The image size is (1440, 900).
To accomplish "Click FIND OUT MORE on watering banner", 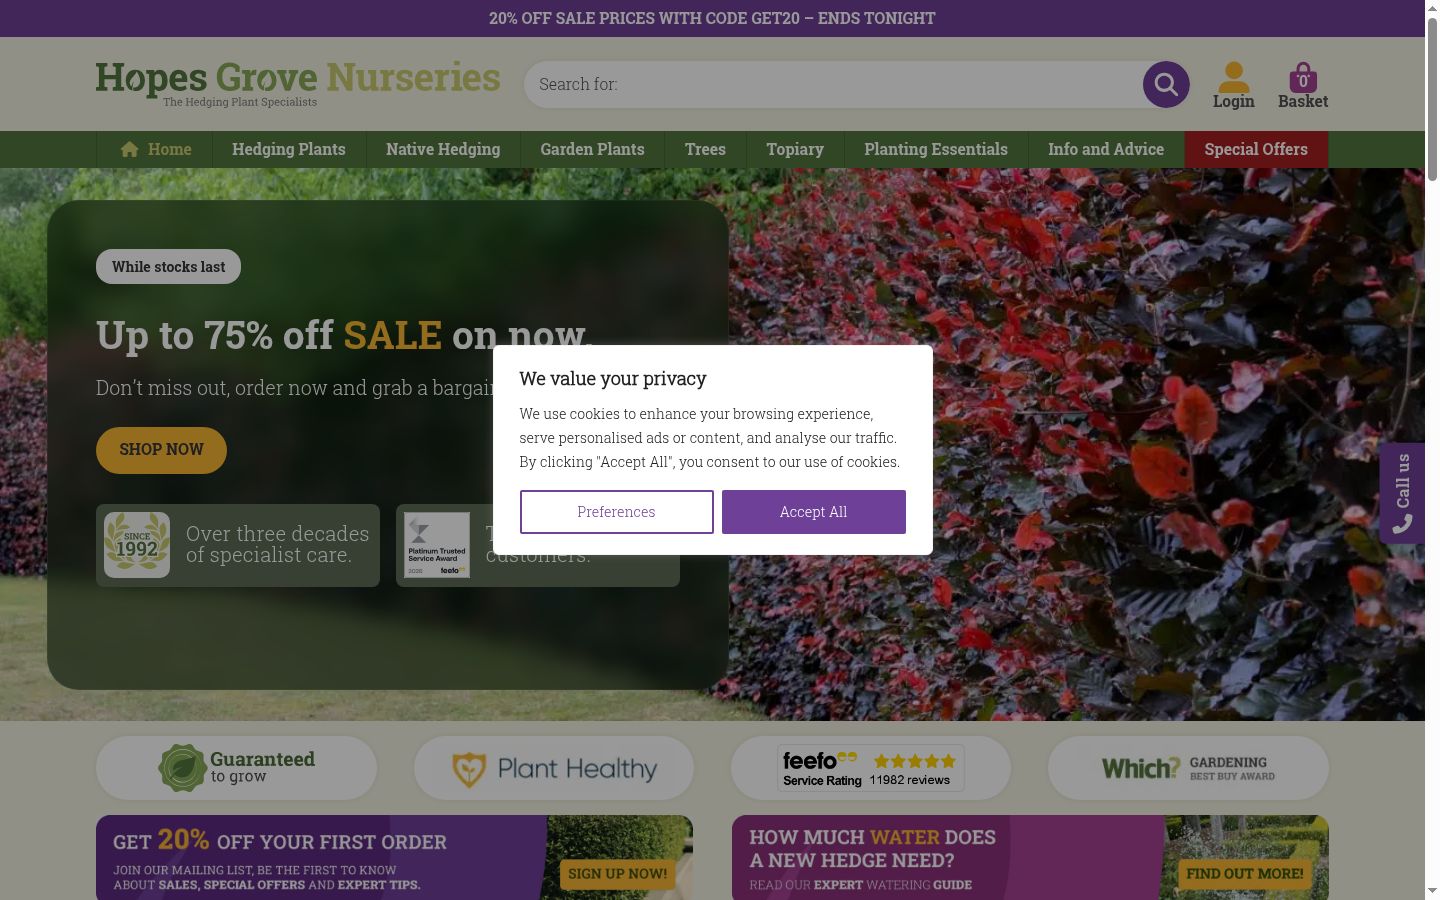I will (1245, 873).
